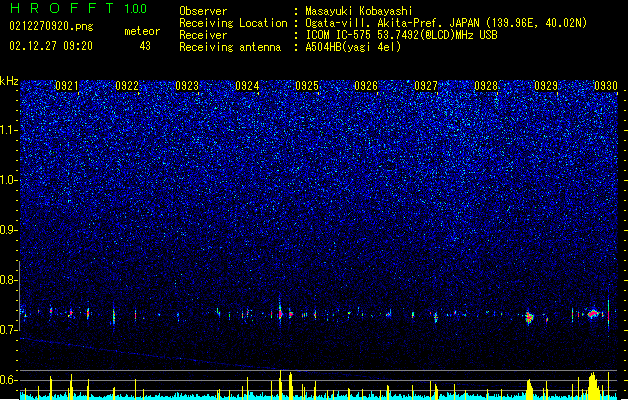This screenshot has width=629, height=400.
Task: Click the Observer label
Action: tap(203, 11)
